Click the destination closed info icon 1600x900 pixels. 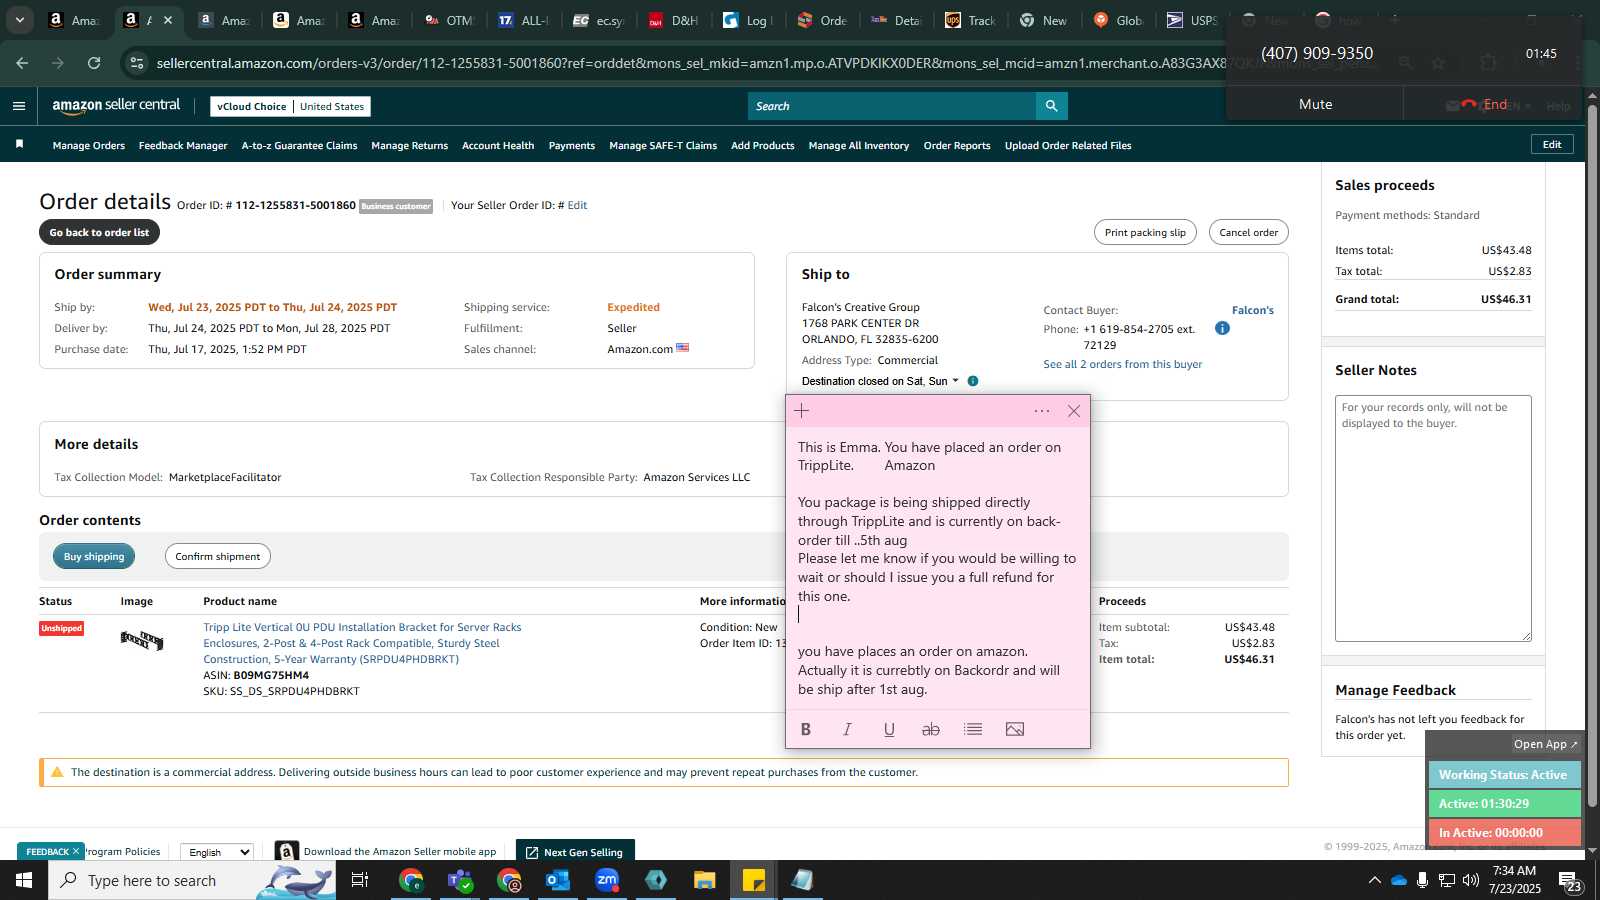pos(973,381)
